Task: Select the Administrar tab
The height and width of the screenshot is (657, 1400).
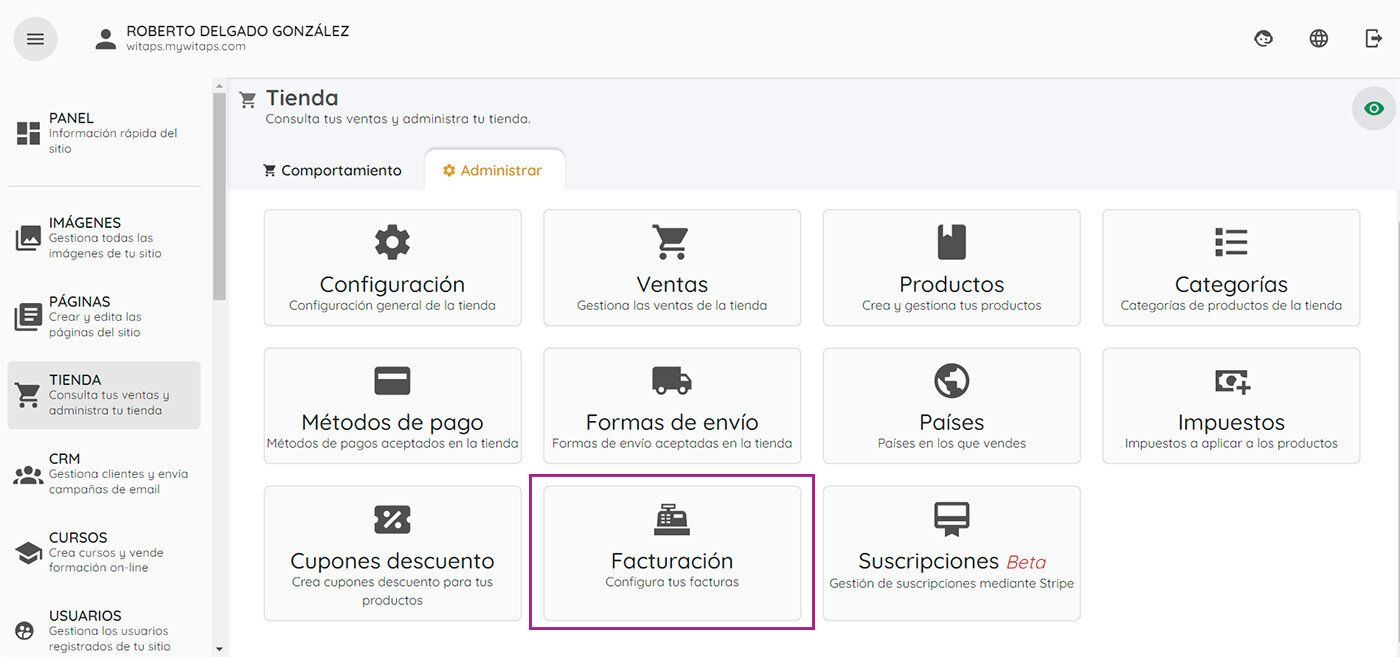Action: (493, 170)
